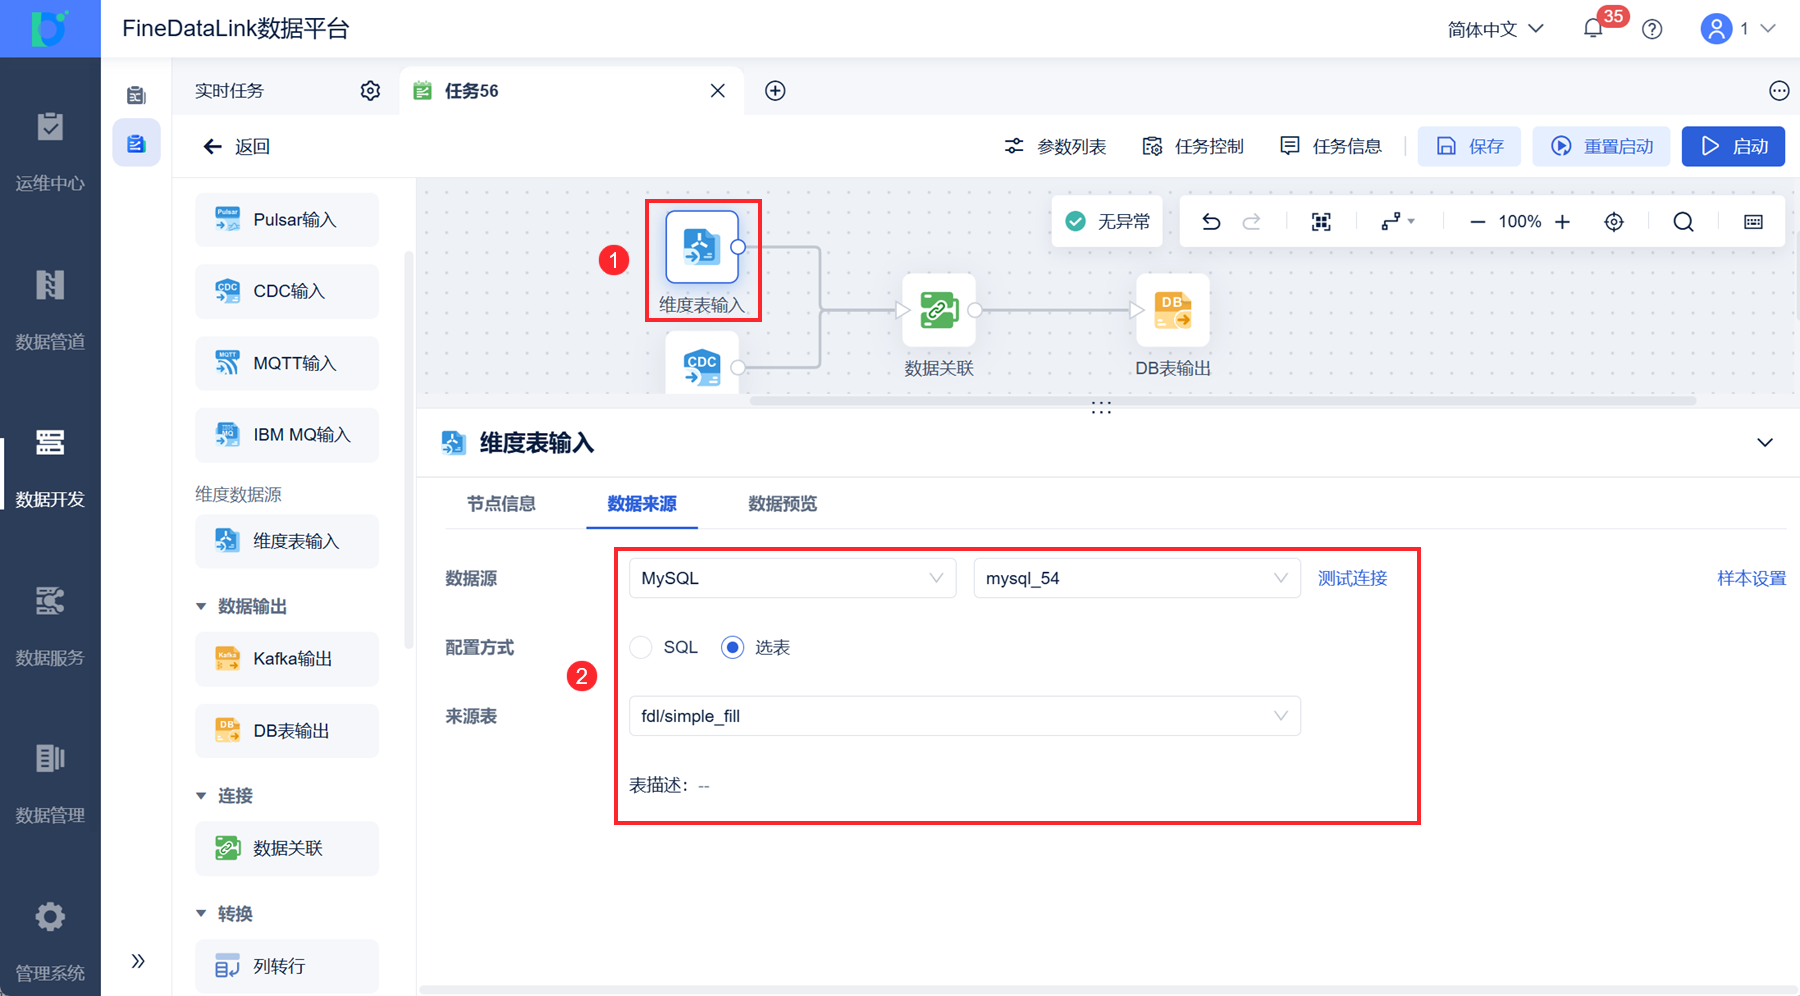The width and height of the screenshot is (1800, 996).
Task: Open the 数据服务 sidebar section
Action: [x=50, y=625]
